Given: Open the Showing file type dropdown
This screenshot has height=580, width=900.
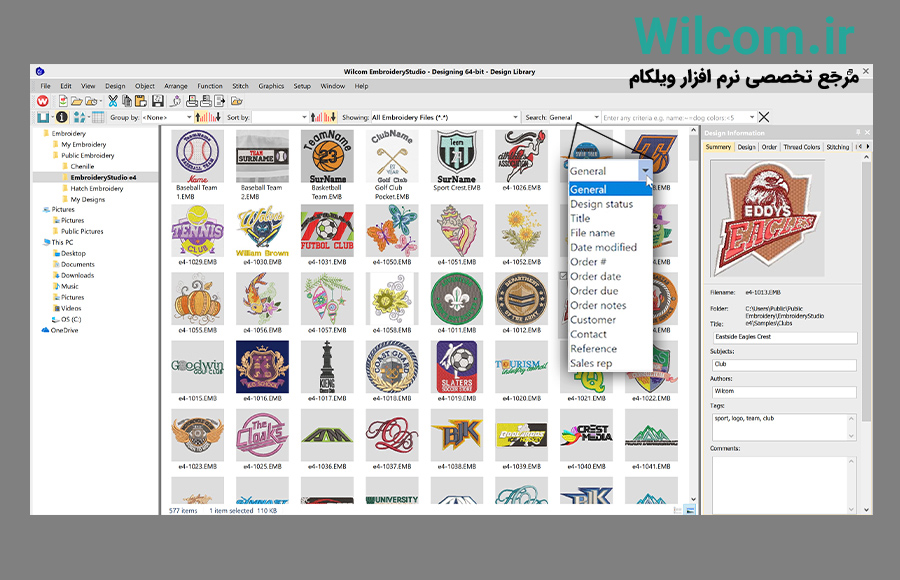Looking at the screenshot, I should (x=515, y=117).
